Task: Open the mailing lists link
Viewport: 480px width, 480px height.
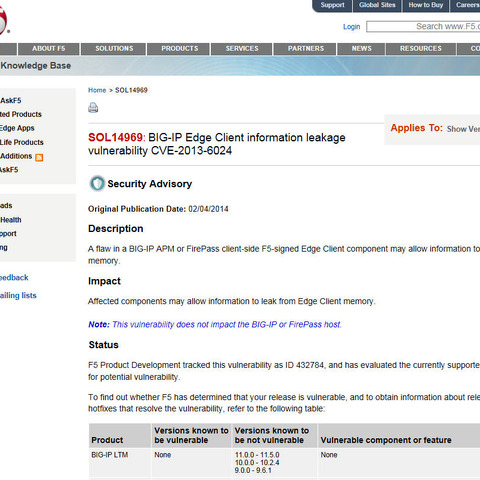Action: point(18,295)
